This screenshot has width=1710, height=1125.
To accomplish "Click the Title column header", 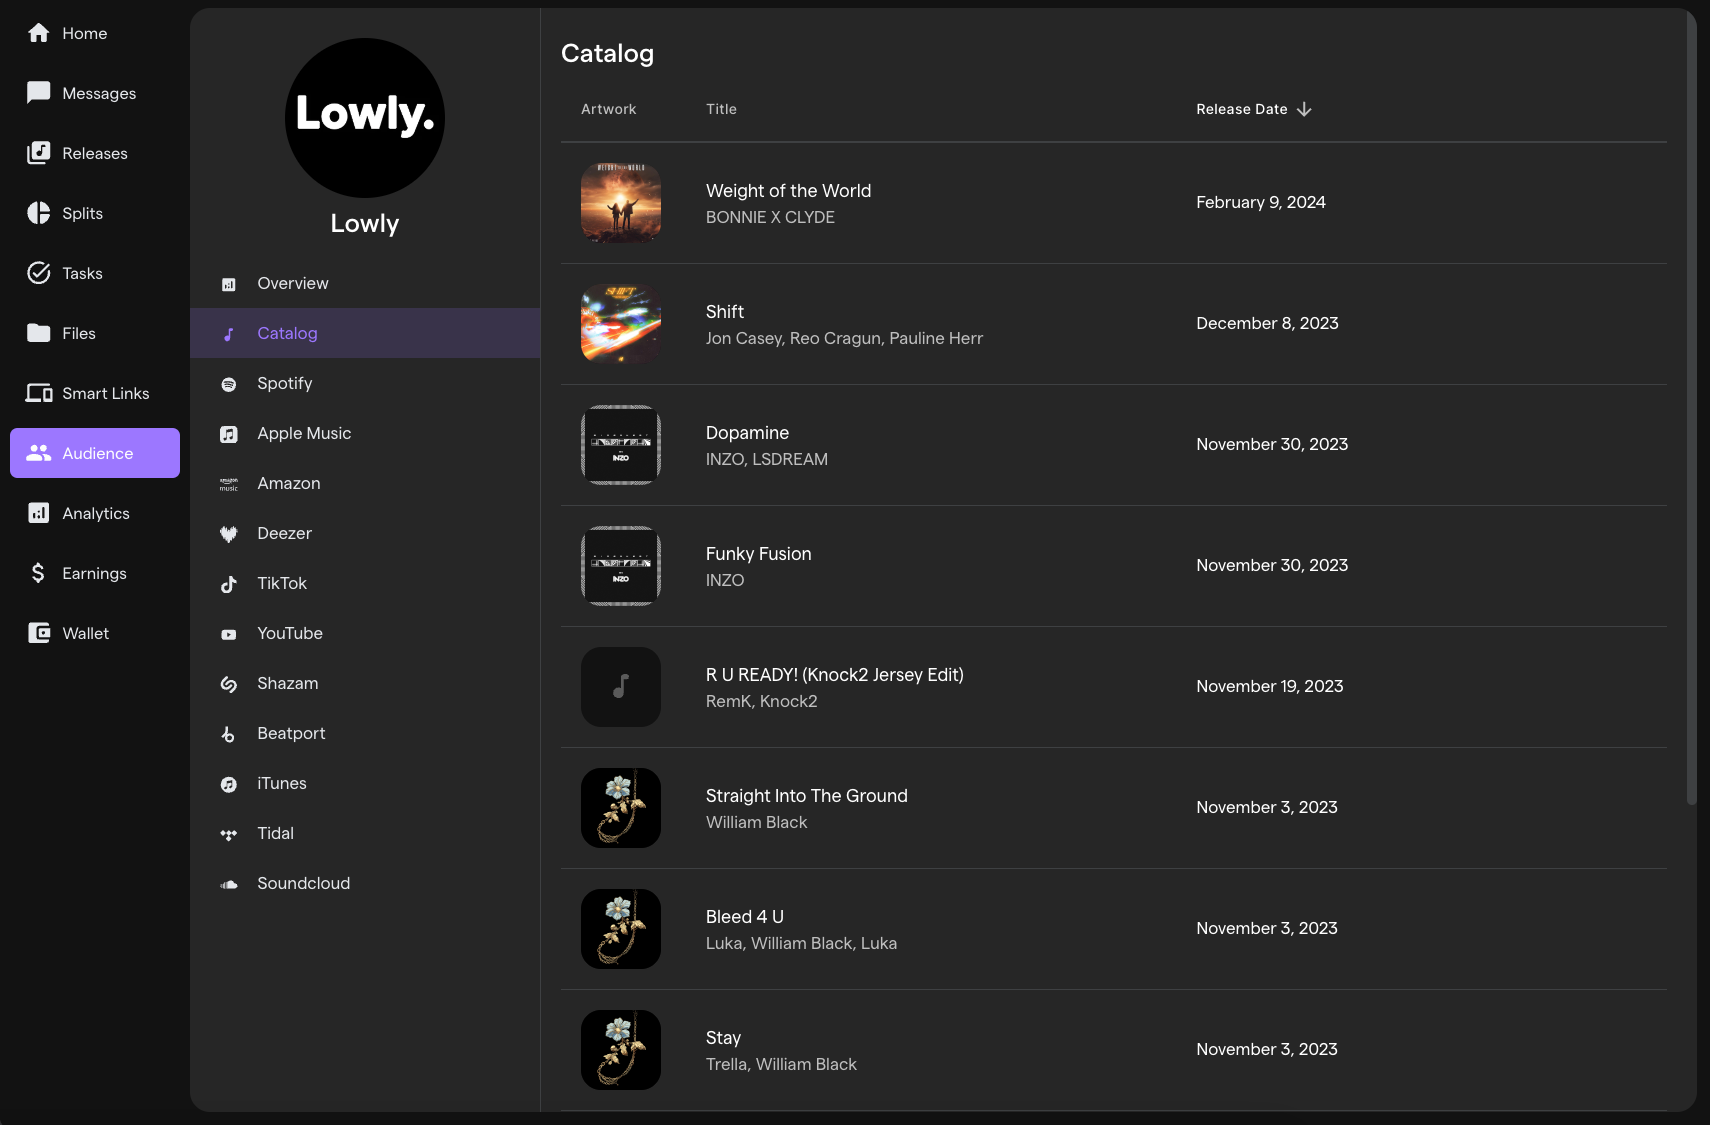I will click(x=721, y=109).
